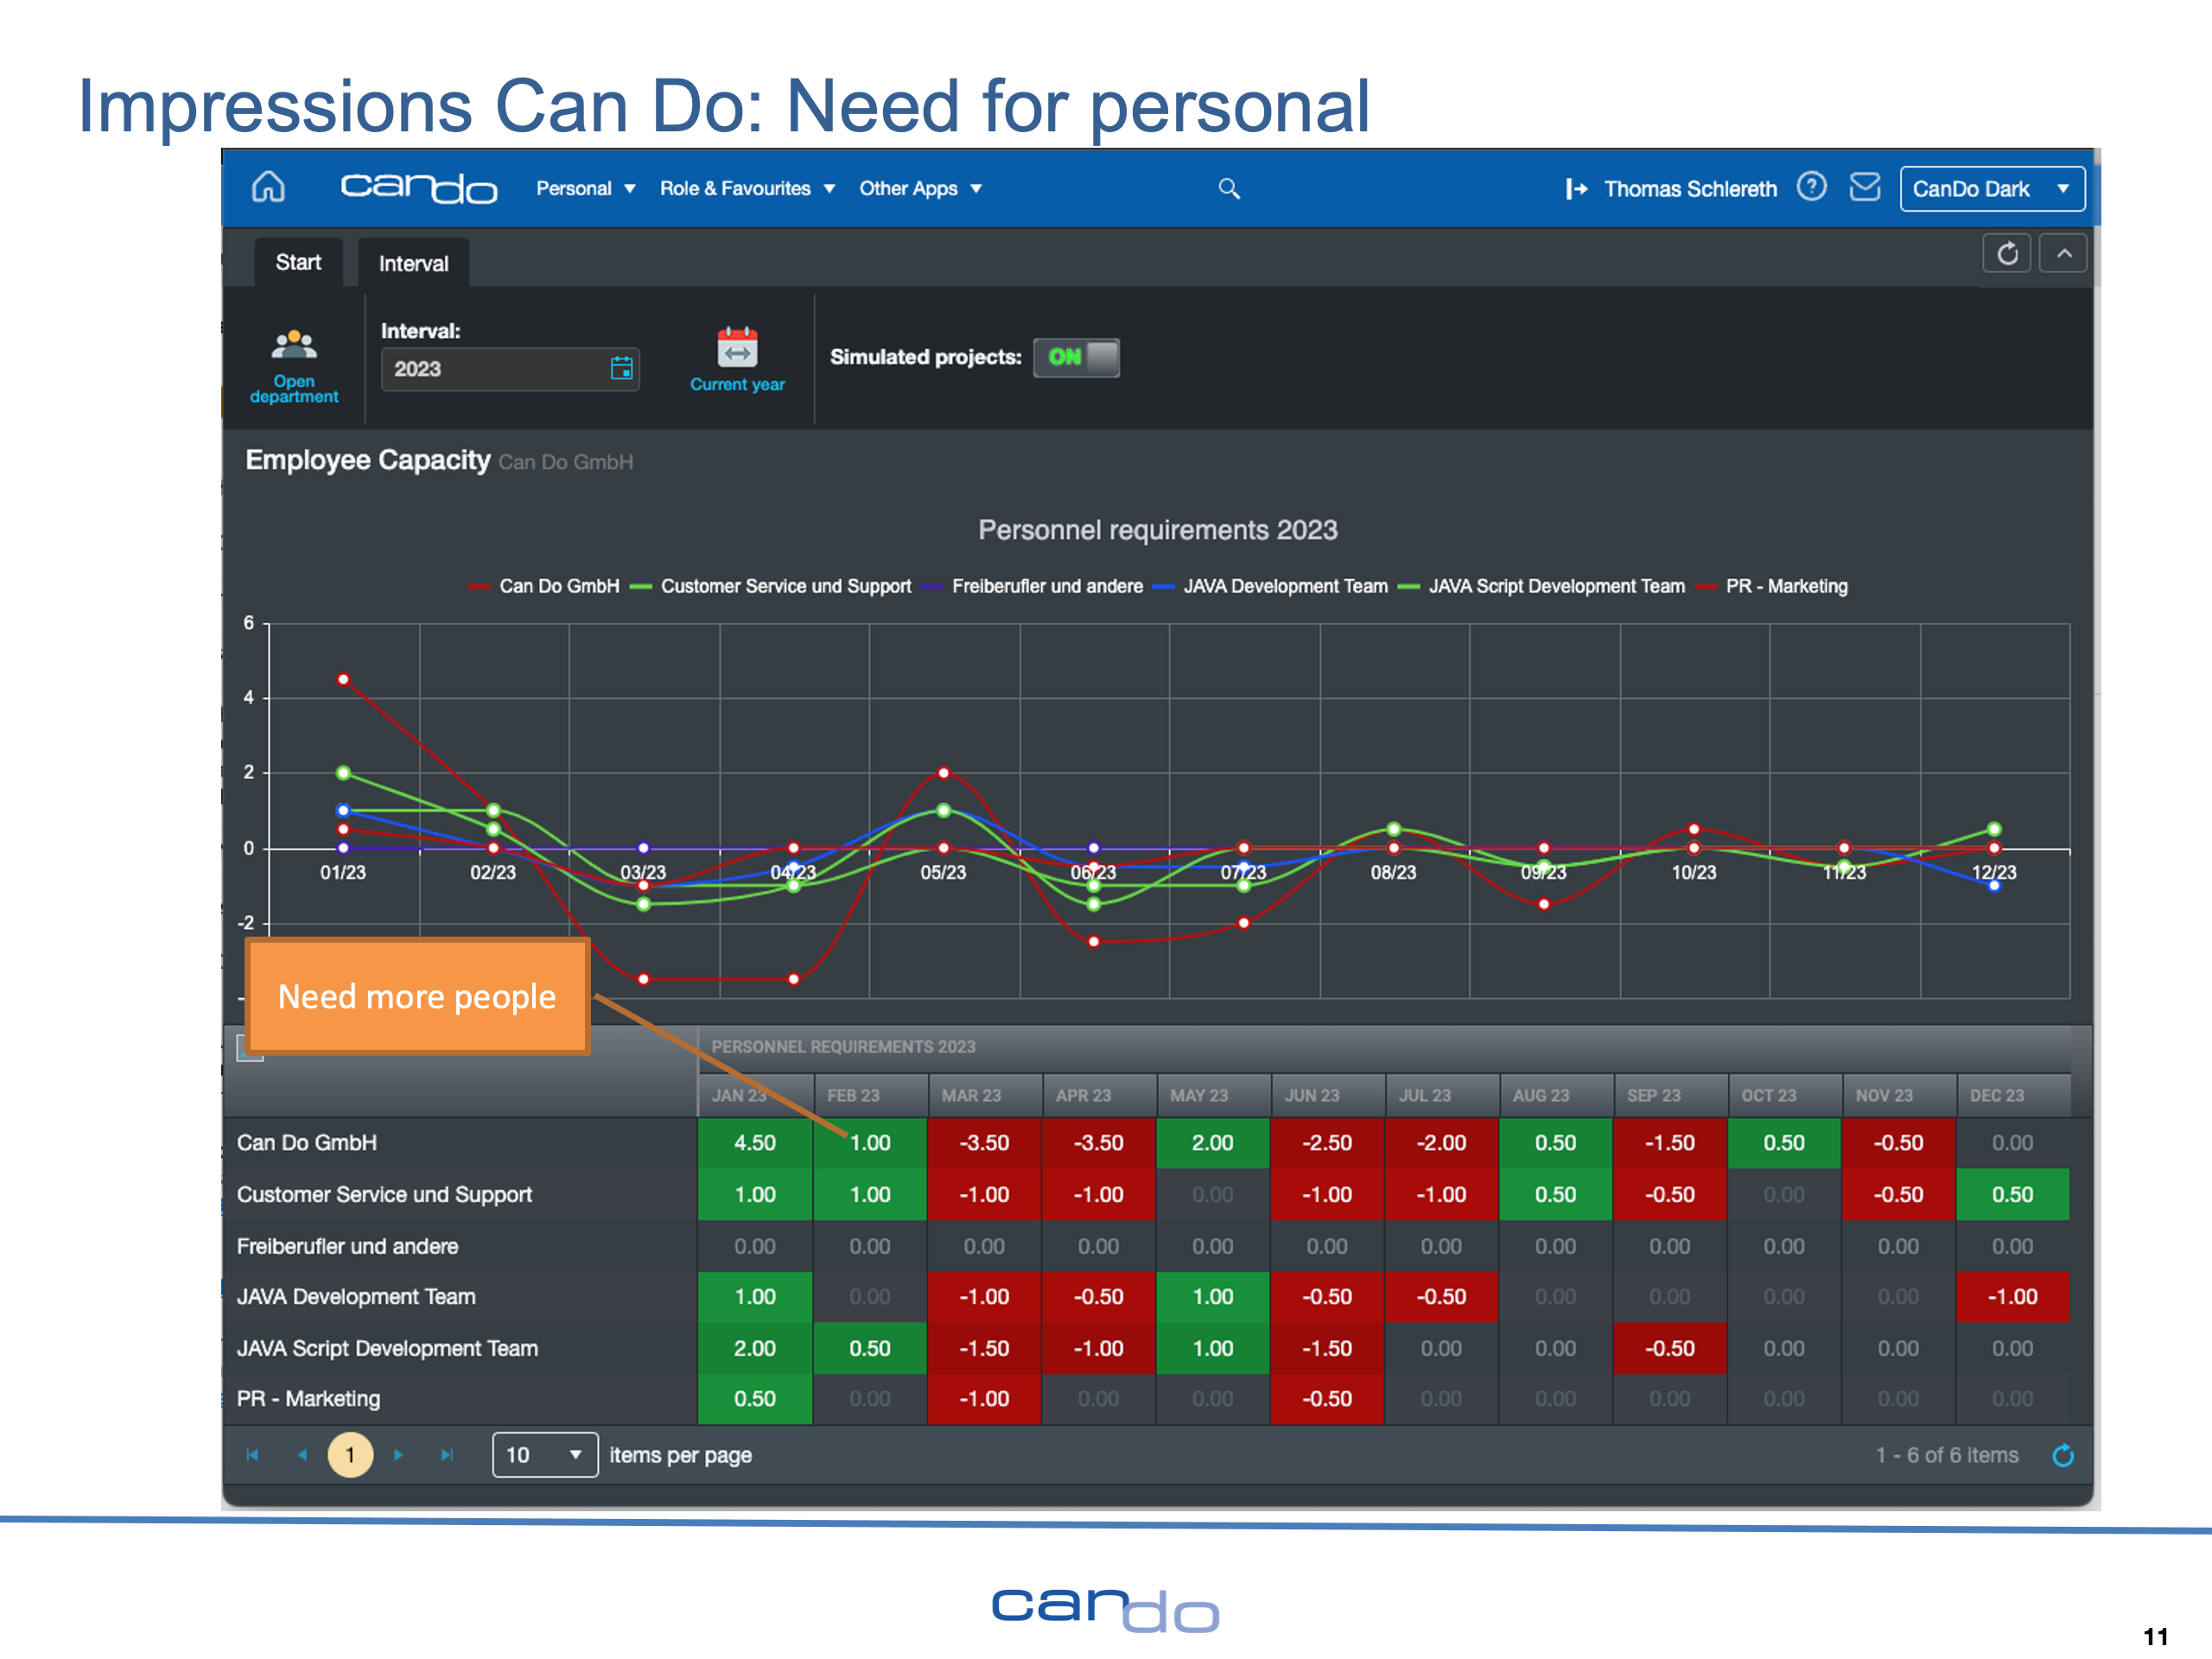
Task: Click the MAR 23 column header
Action: (984, 1096)
